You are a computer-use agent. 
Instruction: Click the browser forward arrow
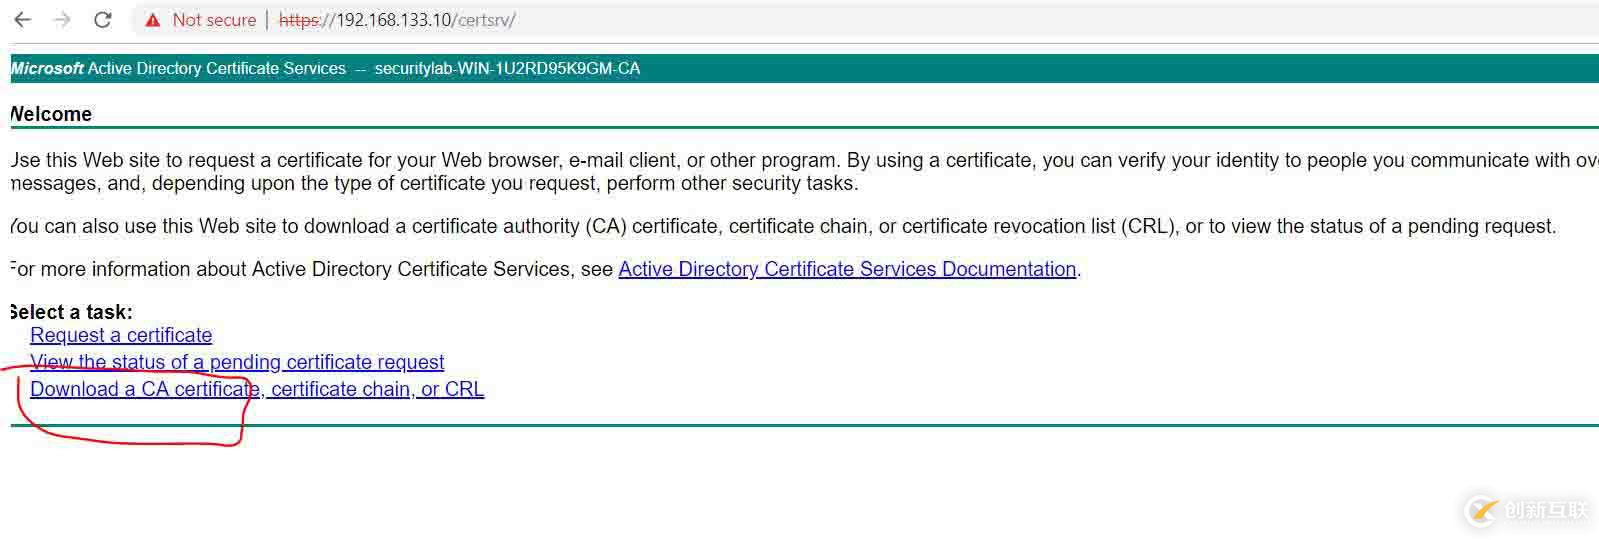click(62, 20)
